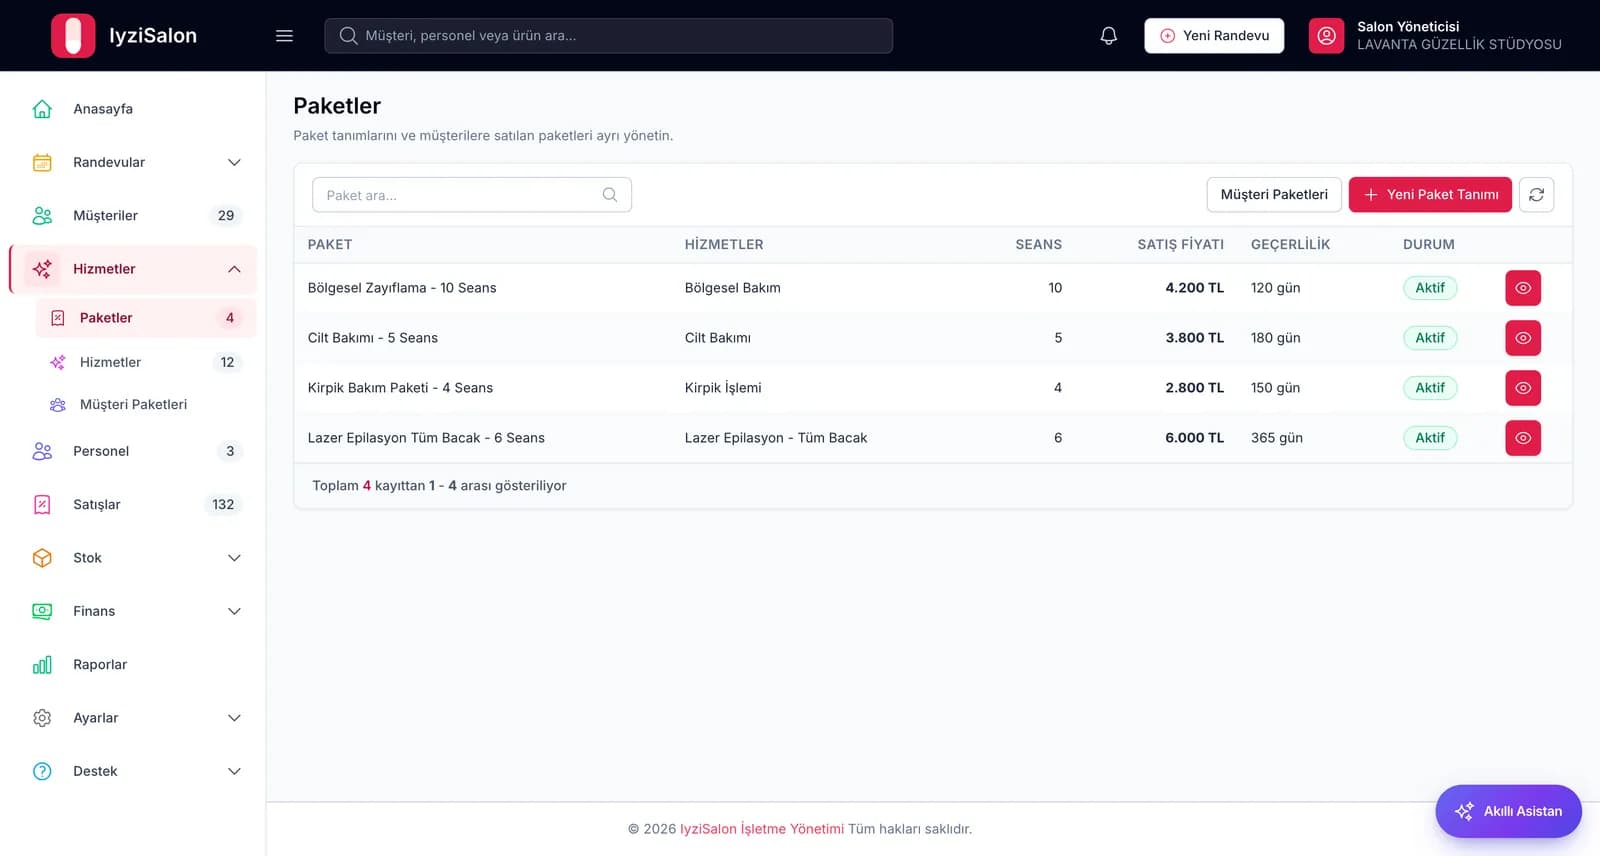1600x856 pixels.
Task: Click the Anasayfa home icon
Action: pyautogui.click(x=42, y=109)
